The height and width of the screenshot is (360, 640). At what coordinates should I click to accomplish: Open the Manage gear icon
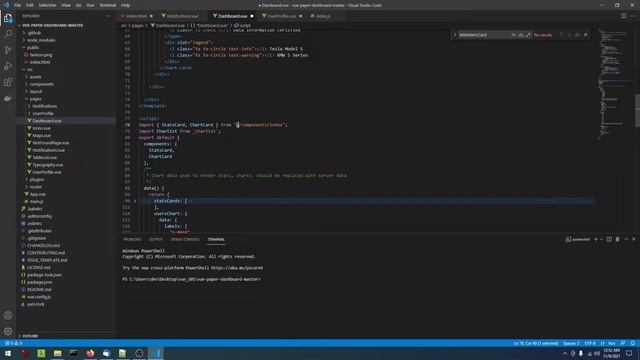click(8, 331)
